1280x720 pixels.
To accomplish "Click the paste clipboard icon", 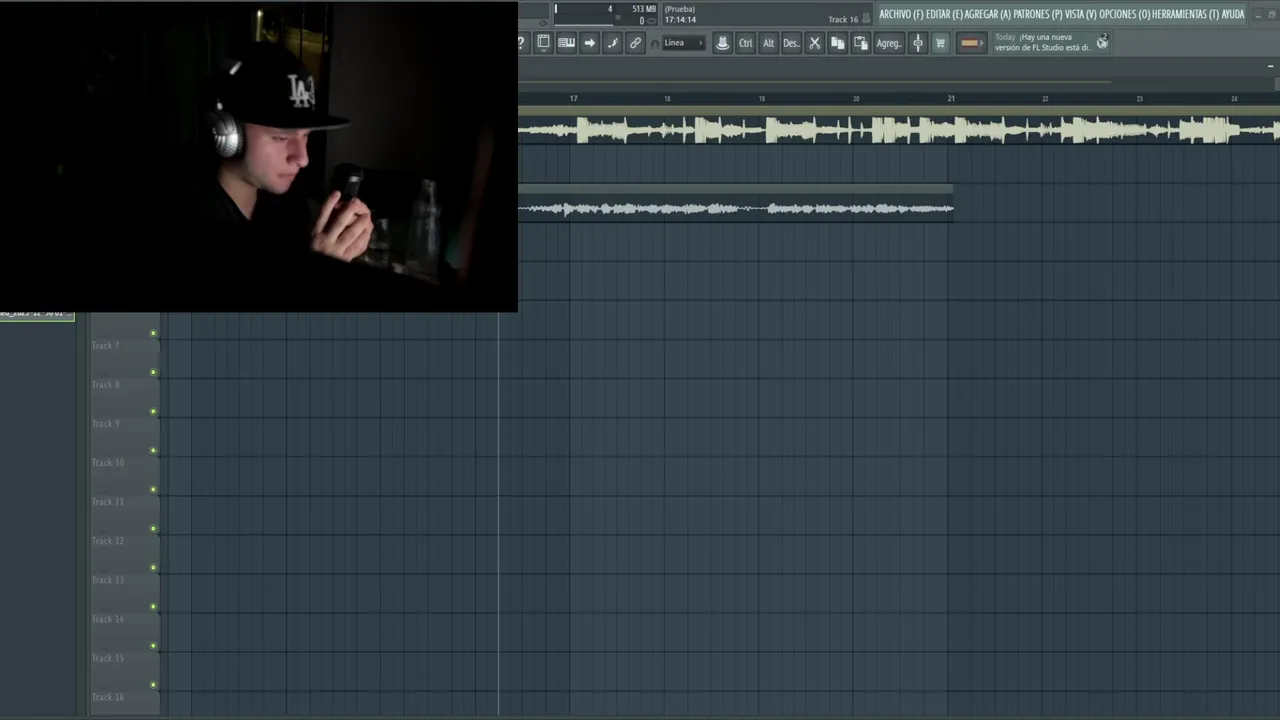I will 860,43.
